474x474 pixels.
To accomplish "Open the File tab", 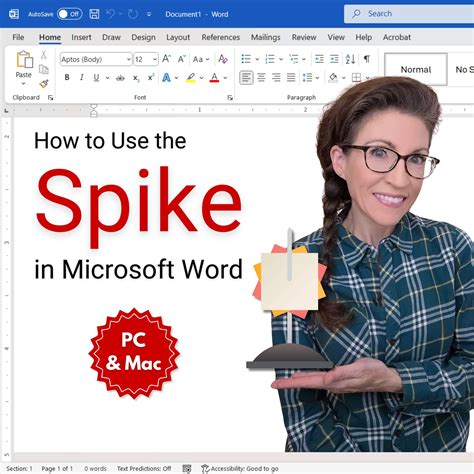I will click(x=18, y=37).
